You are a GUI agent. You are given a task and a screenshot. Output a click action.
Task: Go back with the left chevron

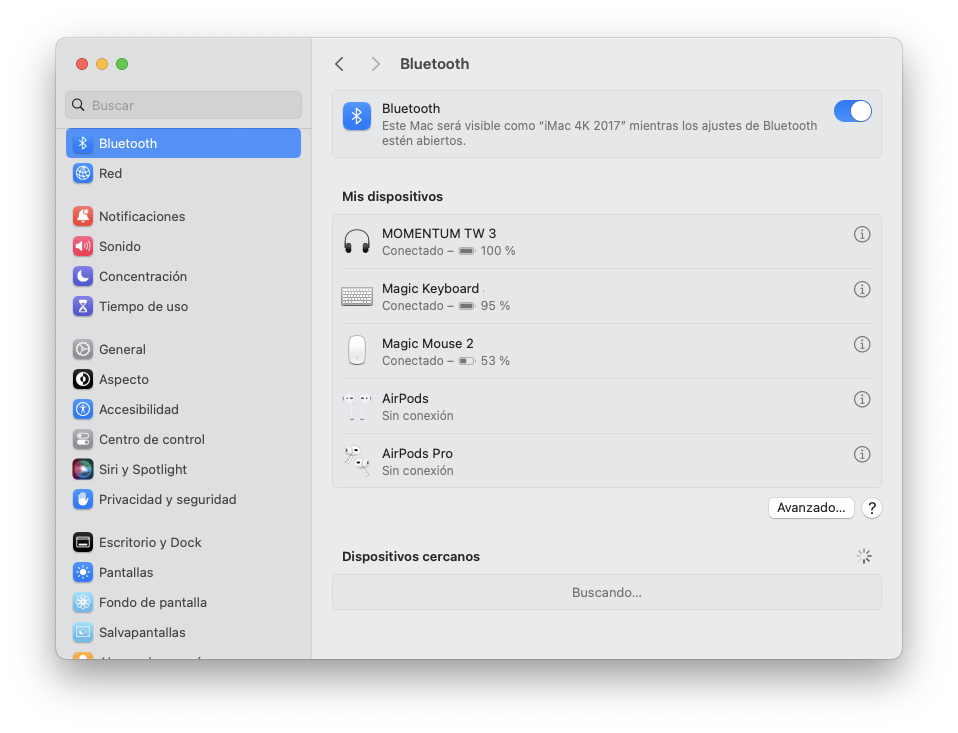pyautogui.click(x=340, y=64)
